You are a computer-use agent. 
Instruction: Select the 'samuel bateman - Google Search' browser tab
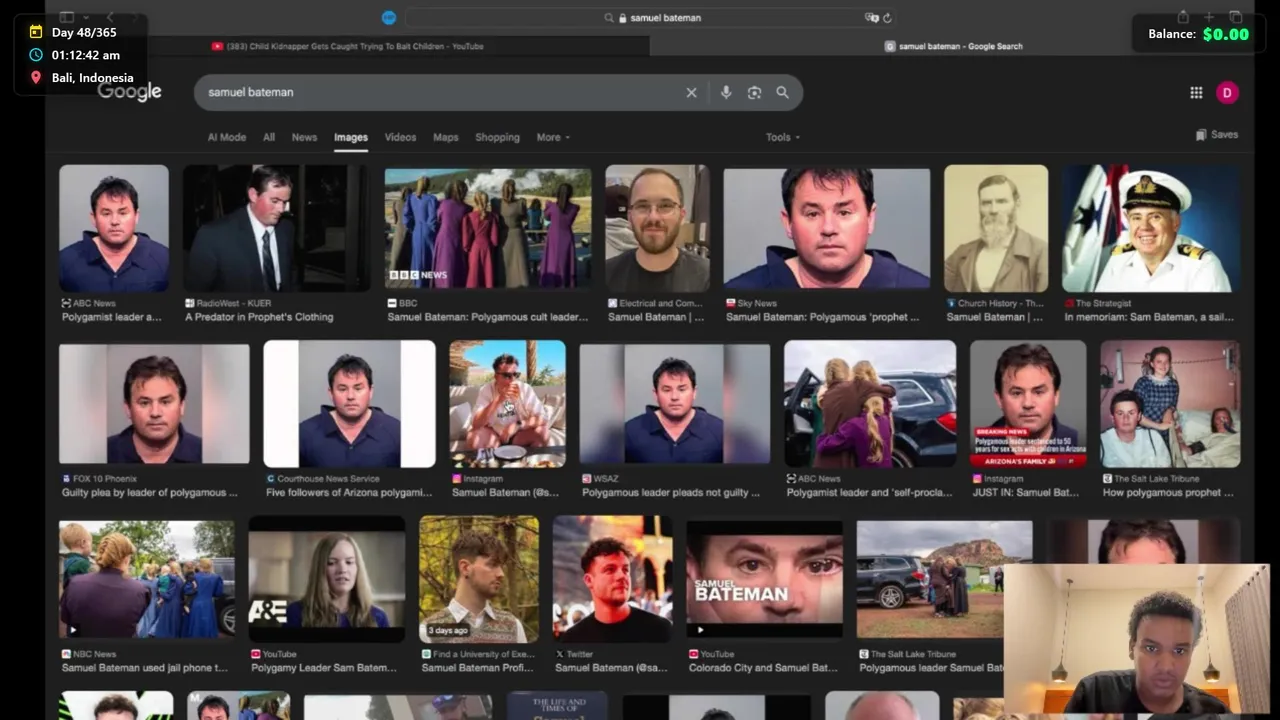click(954, 46)
